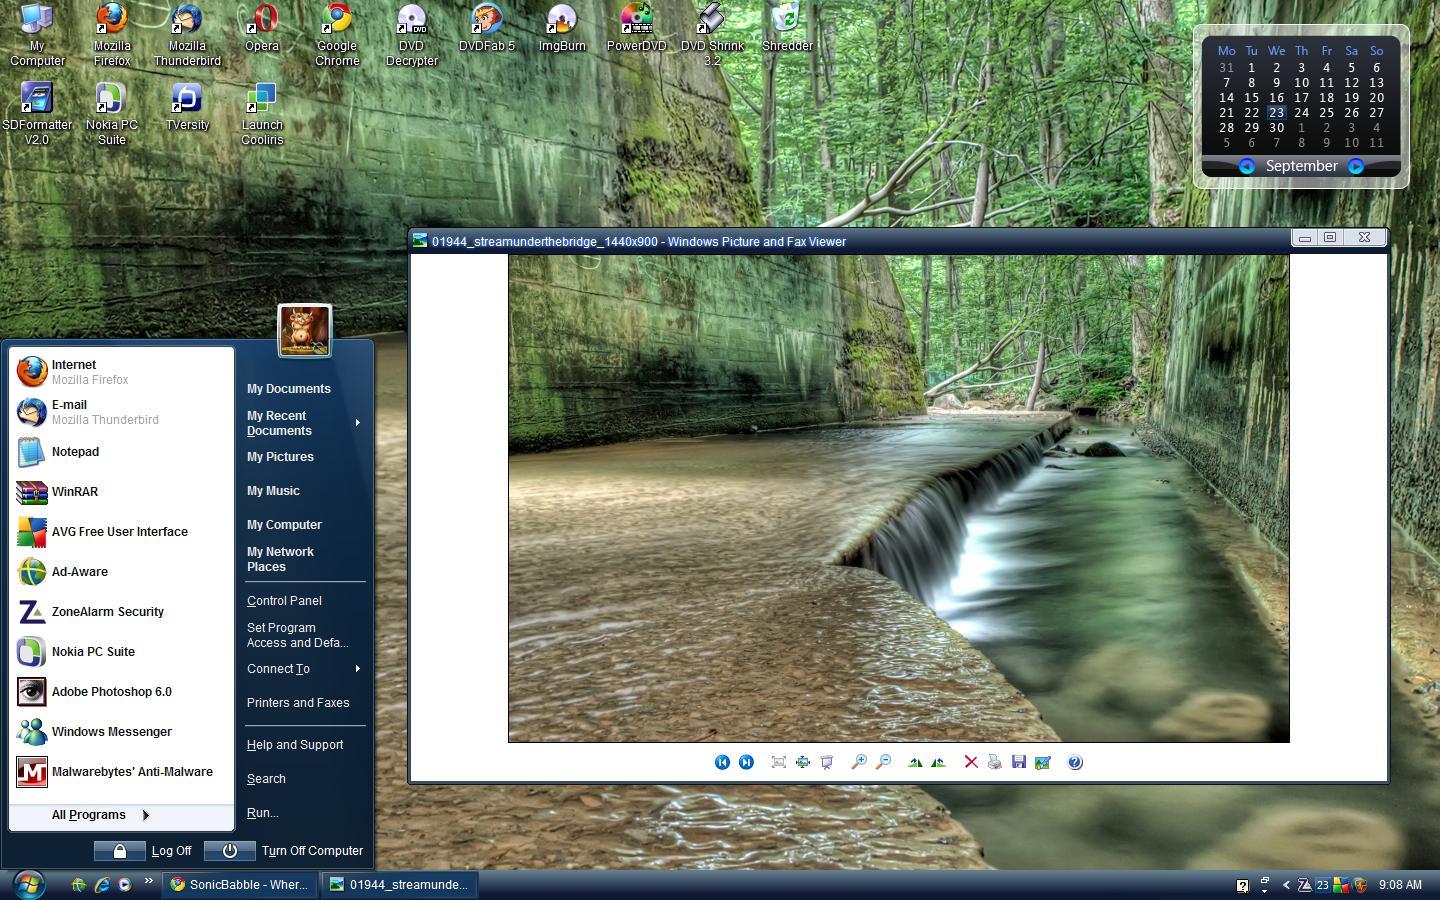This screenshot has width=1440, height=900.
Task: Open DVD Decrypter desktop icon
Action: [412, 35]
